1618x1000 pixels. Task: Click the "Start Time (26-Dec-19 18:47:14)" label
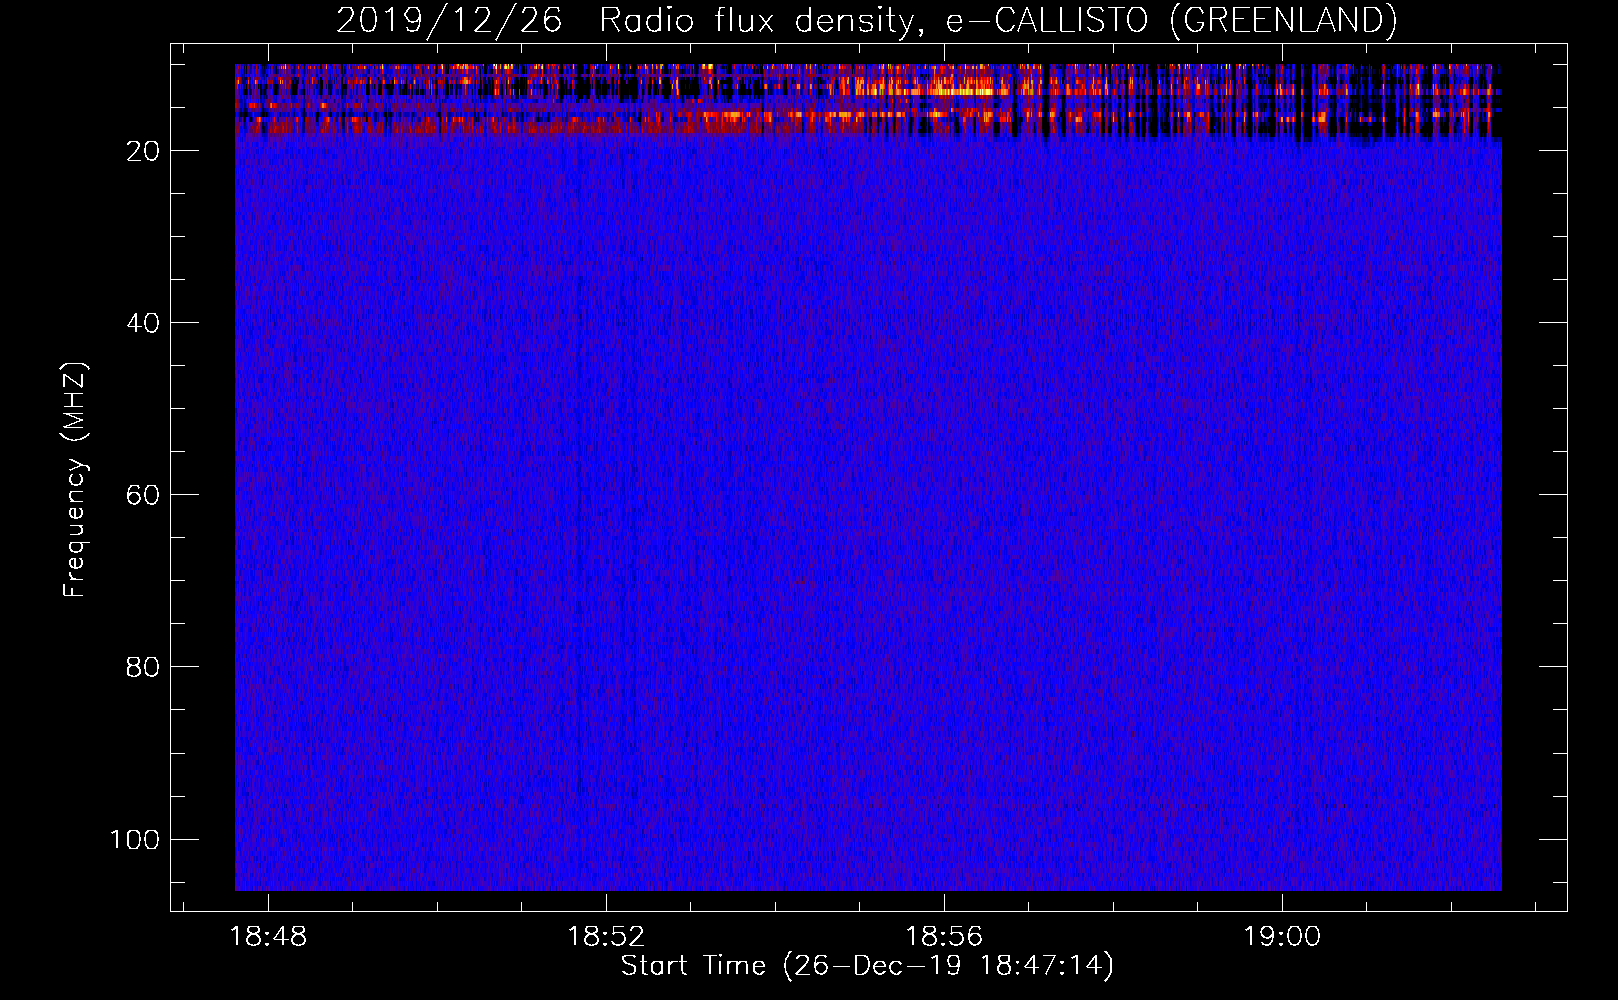(x=867, y=966)
